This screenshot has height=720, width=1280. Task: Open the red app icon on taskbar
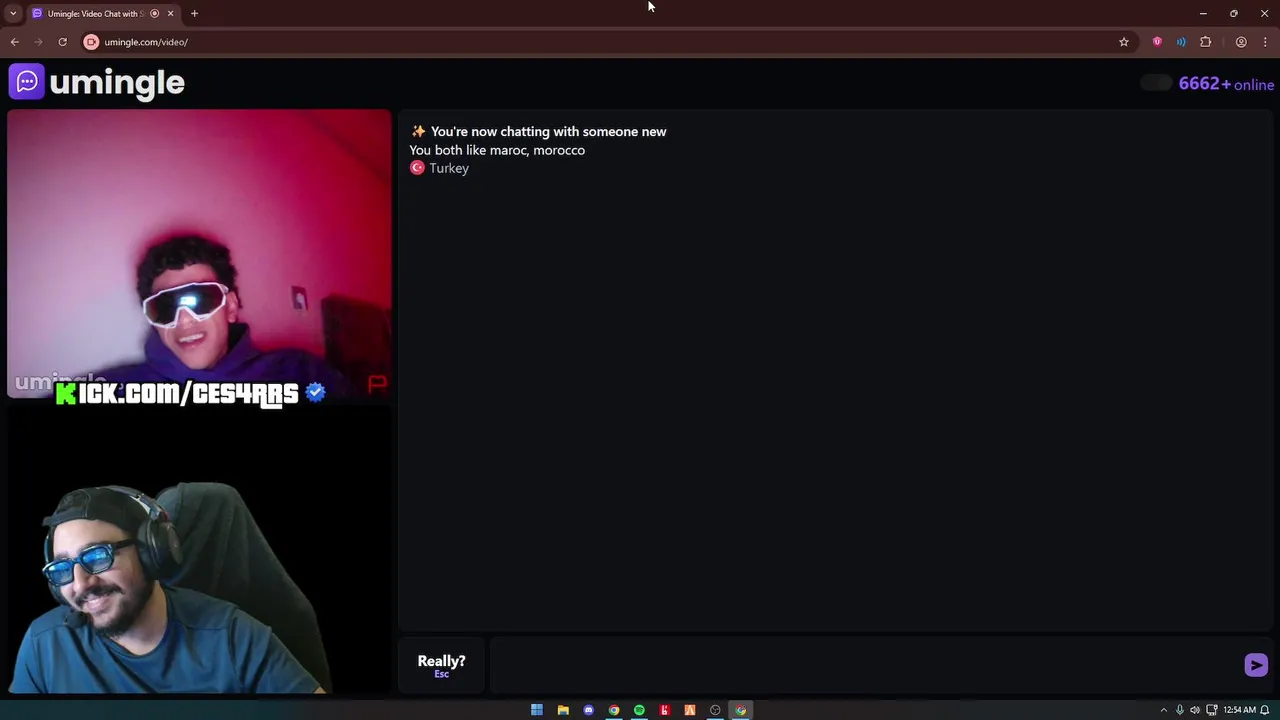pos(664,710)
